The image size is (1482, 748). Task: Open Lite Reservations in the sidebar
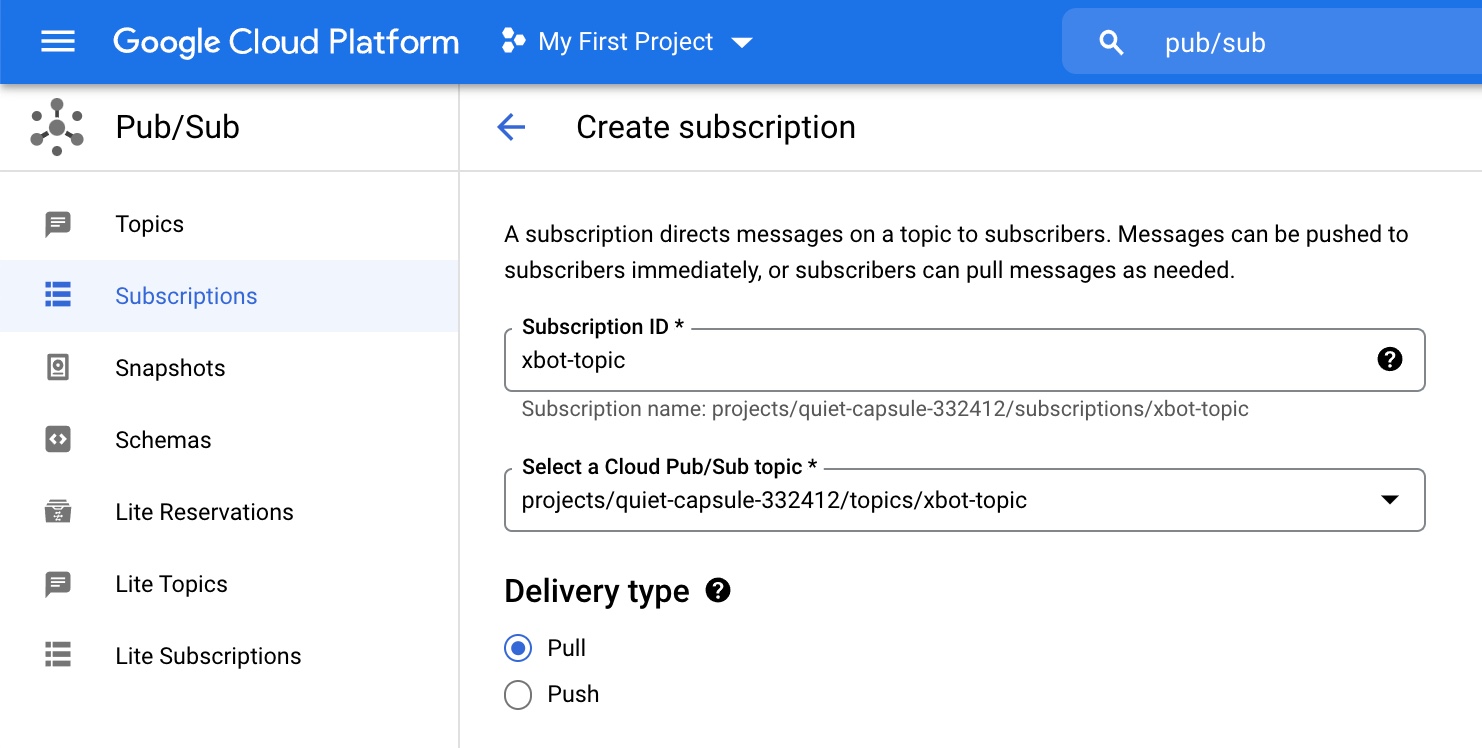tap(229, 512)
